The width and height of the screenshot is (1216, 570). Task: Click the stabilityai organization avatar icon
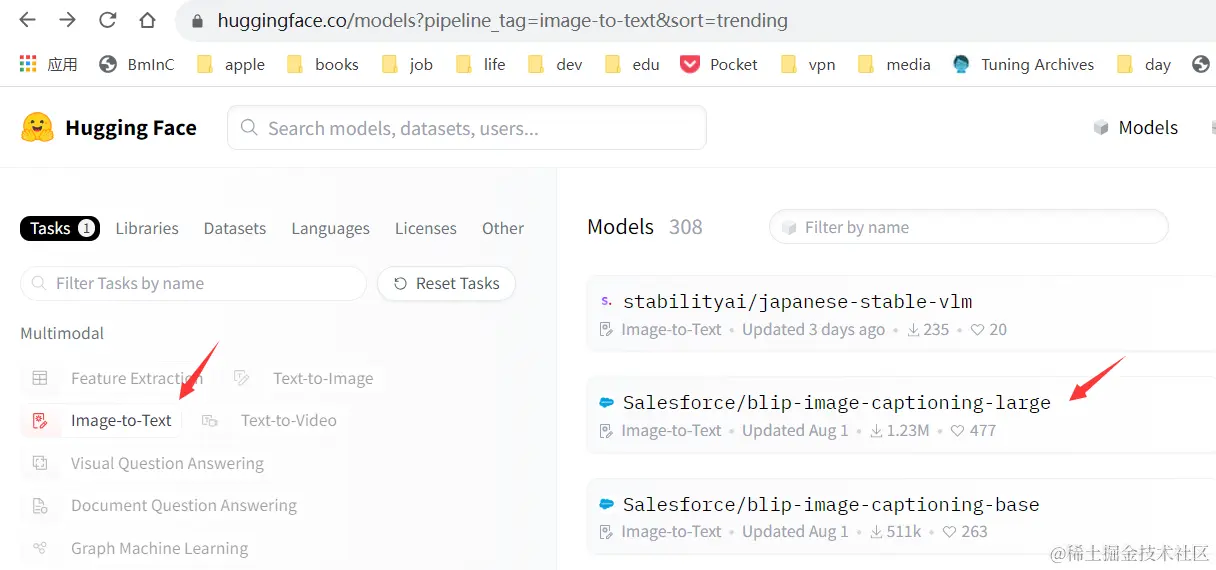[605, 301]
